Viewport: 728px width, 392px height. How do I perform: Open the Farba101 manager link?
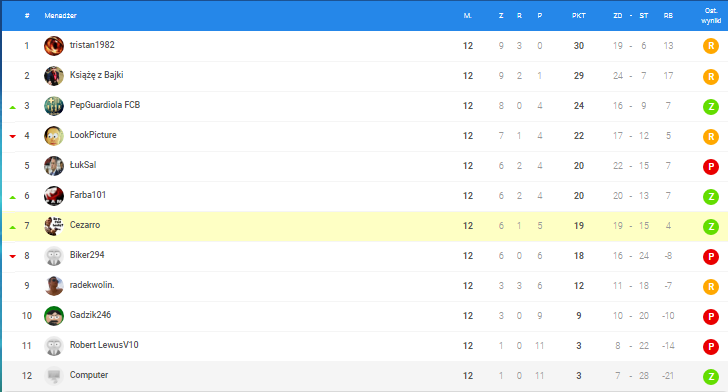(88, 195)
